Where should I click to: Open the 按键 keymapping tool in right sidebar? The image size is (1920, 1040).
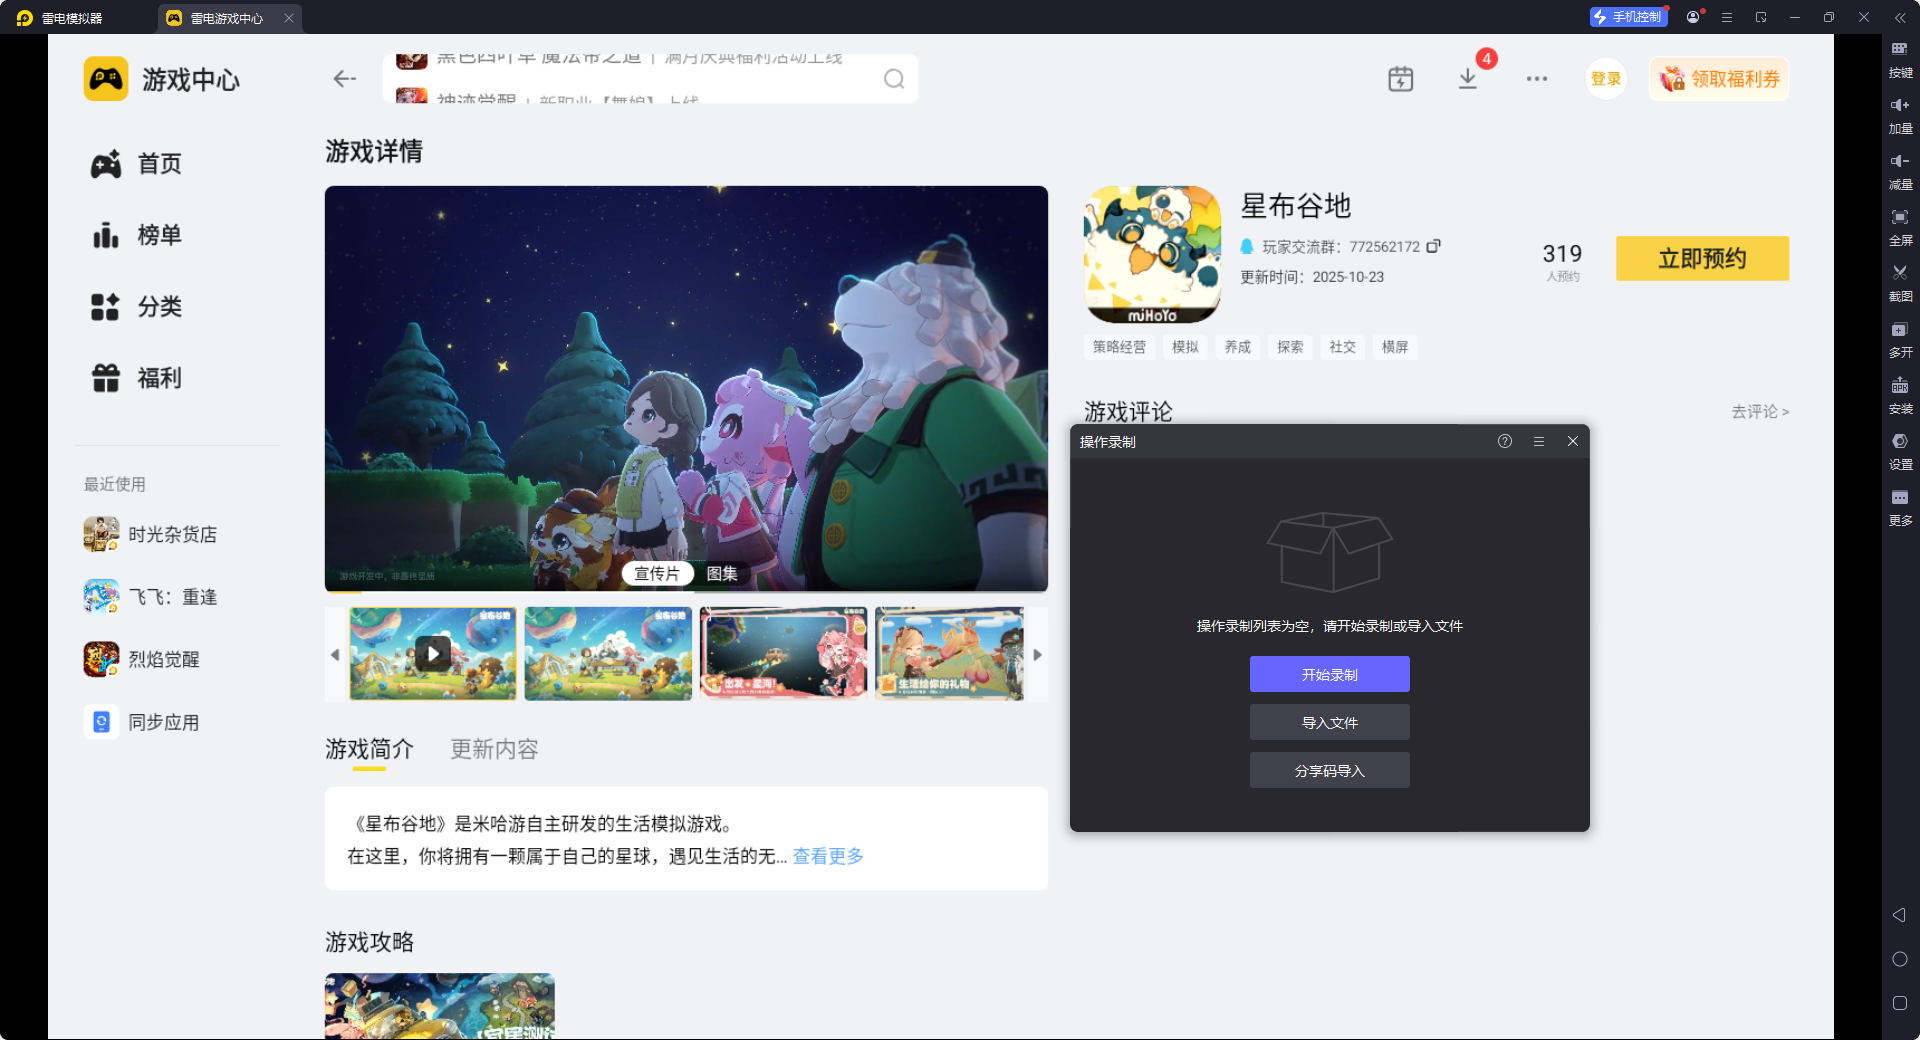click(1900, 58)
